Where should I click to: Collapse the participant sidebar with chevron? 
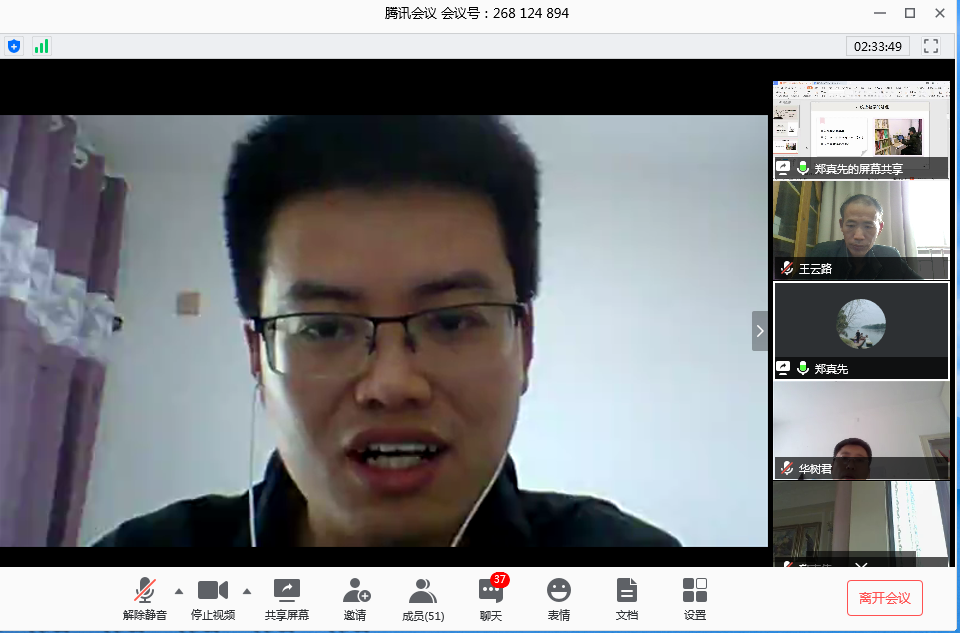tap(760, 331)
